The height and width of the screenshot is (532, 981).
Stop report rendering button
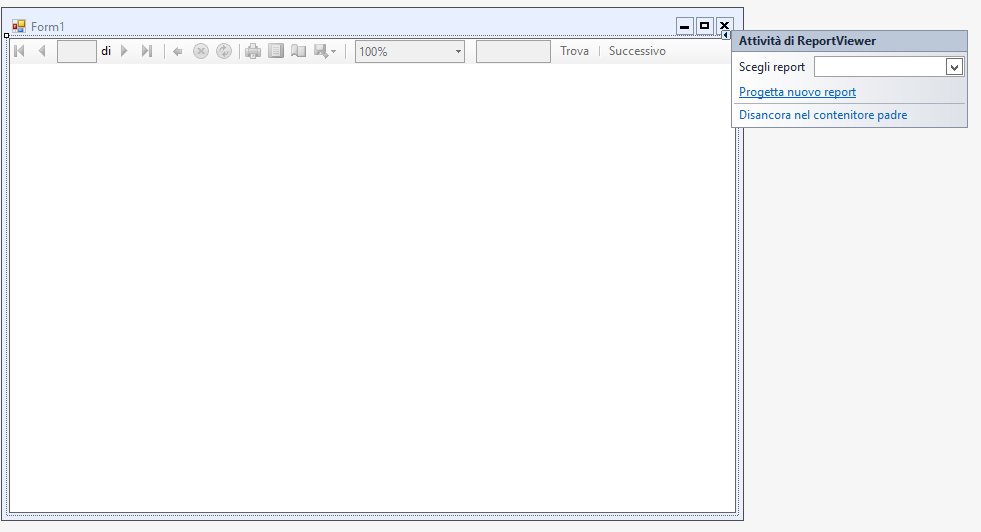(201, 51)
